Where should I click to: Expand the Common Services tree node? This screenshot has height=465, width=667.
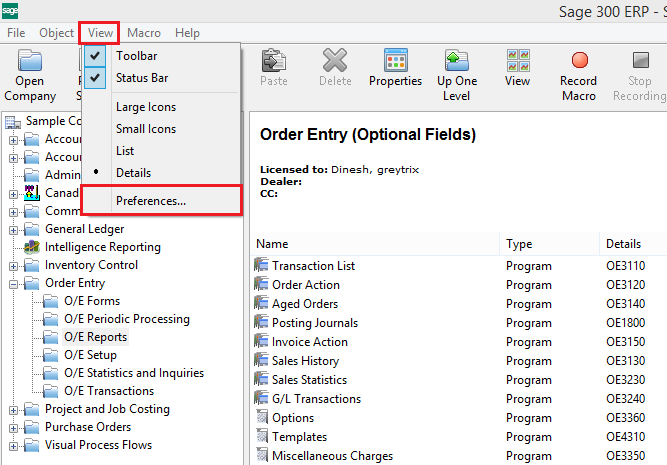click(13, 212)
